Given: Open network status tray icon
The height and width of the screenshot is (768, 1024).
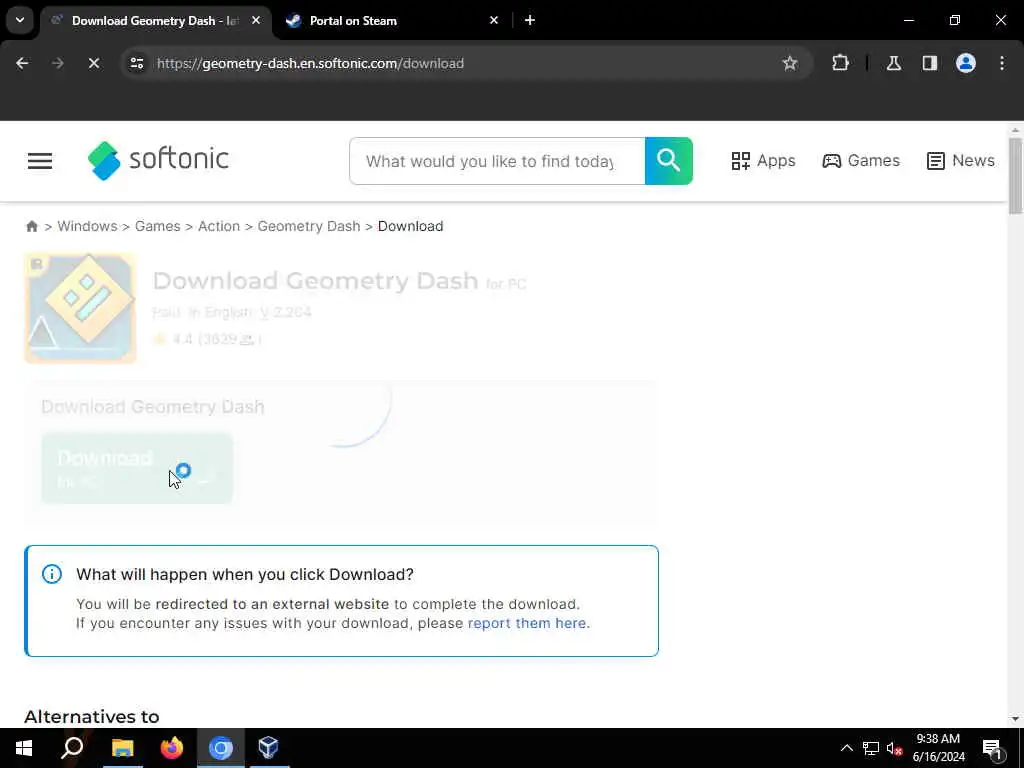Looking at the screenshot, I should point(871,748).
